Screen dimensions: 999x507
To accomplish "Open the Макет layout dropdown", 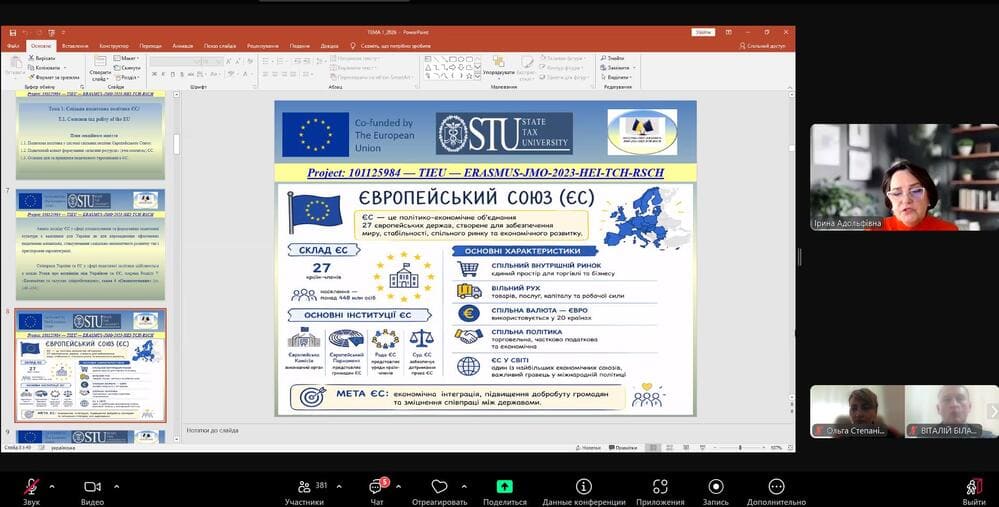I will click(127, 58).
